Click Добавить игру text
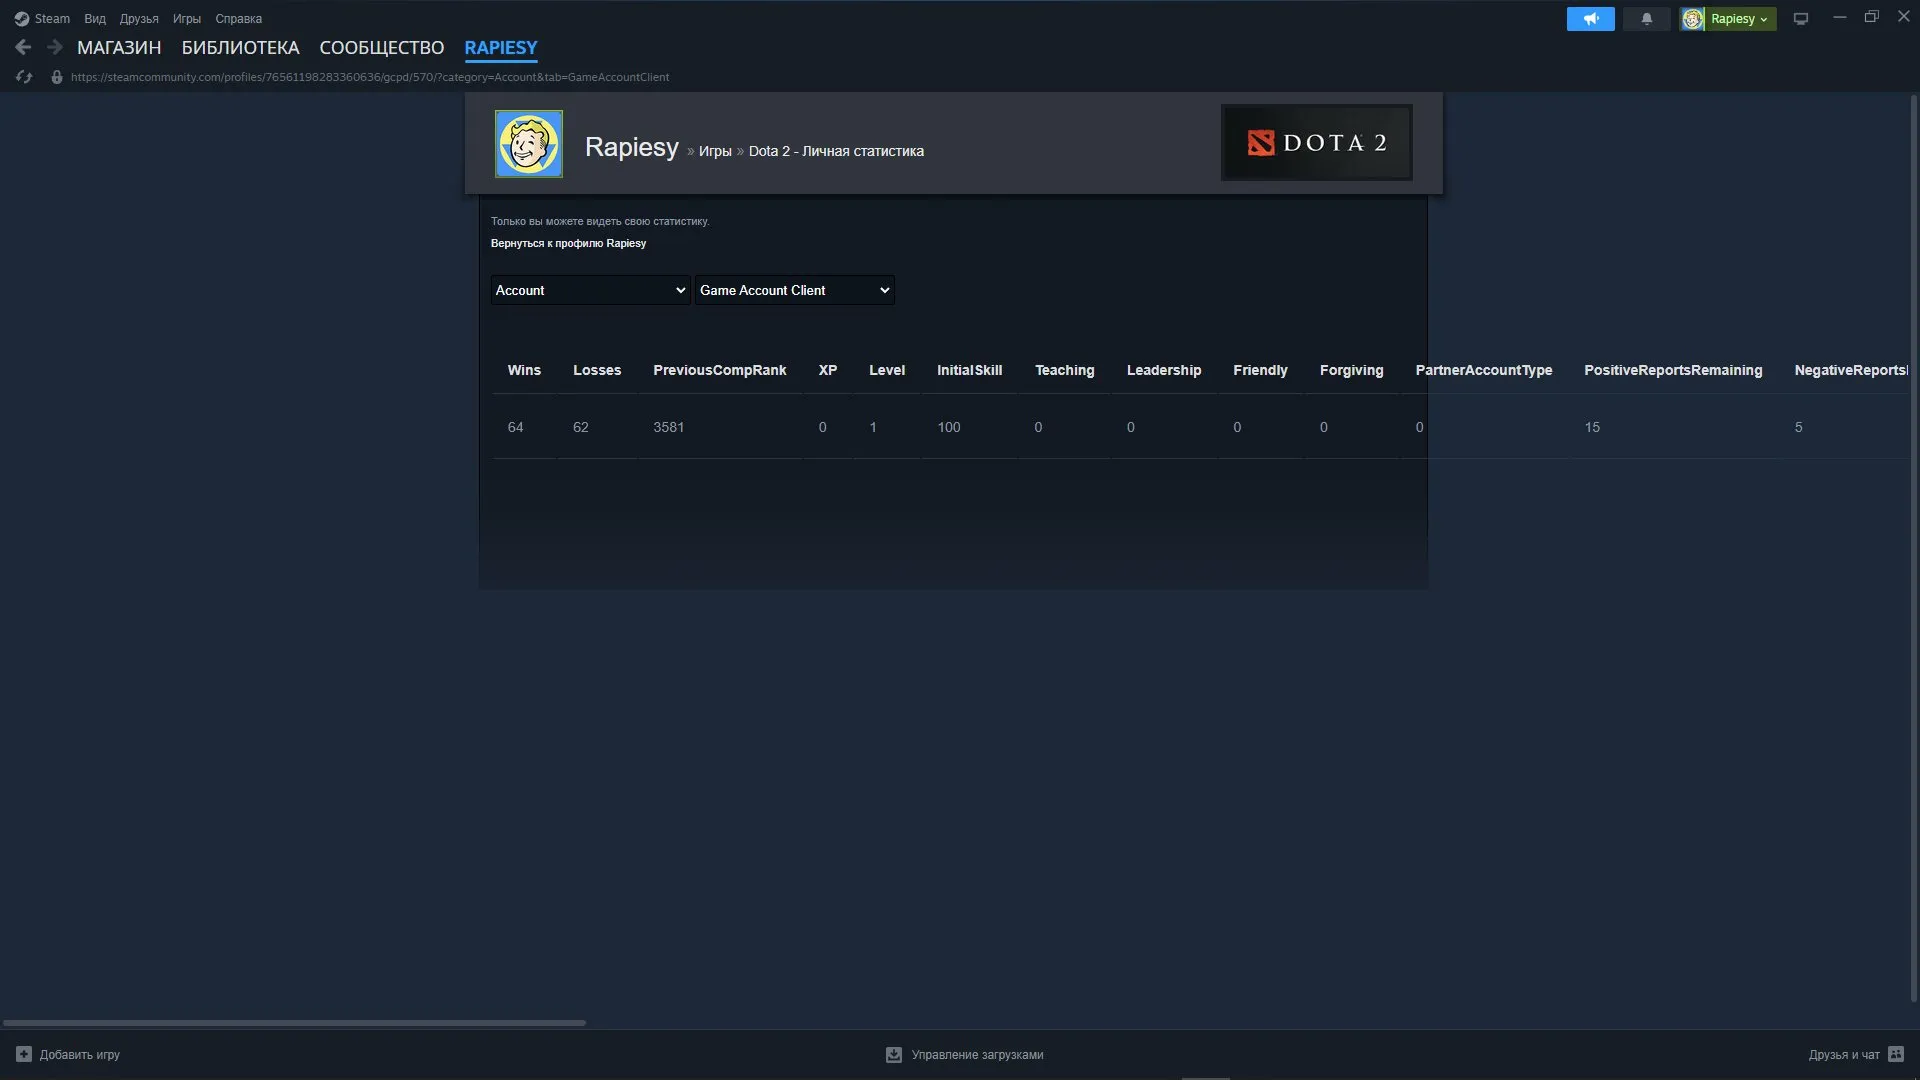 tap(80, 1054)
